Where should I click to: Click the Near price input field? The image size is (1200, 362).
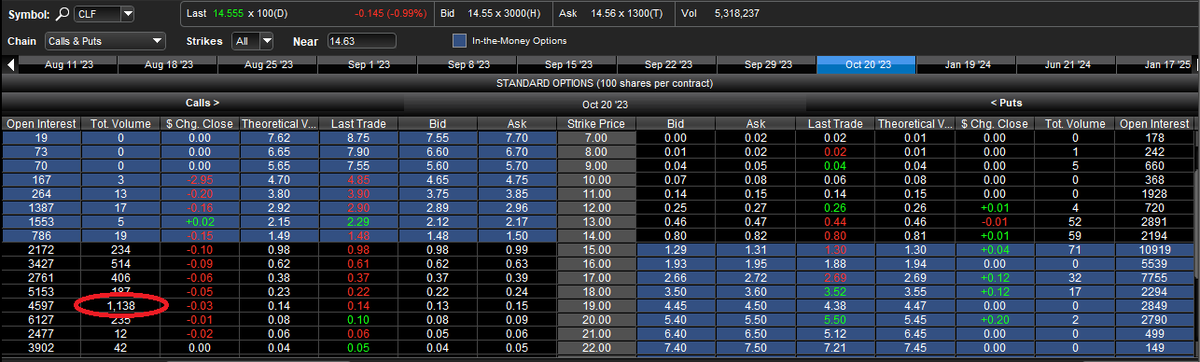361,41
